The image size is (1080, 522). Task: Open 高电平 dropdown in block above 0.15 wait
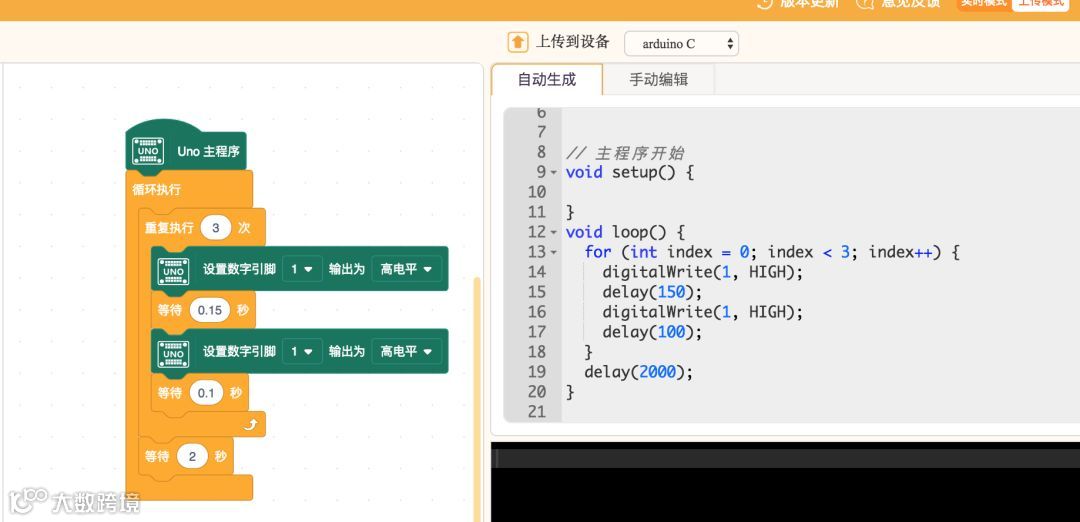406,269
